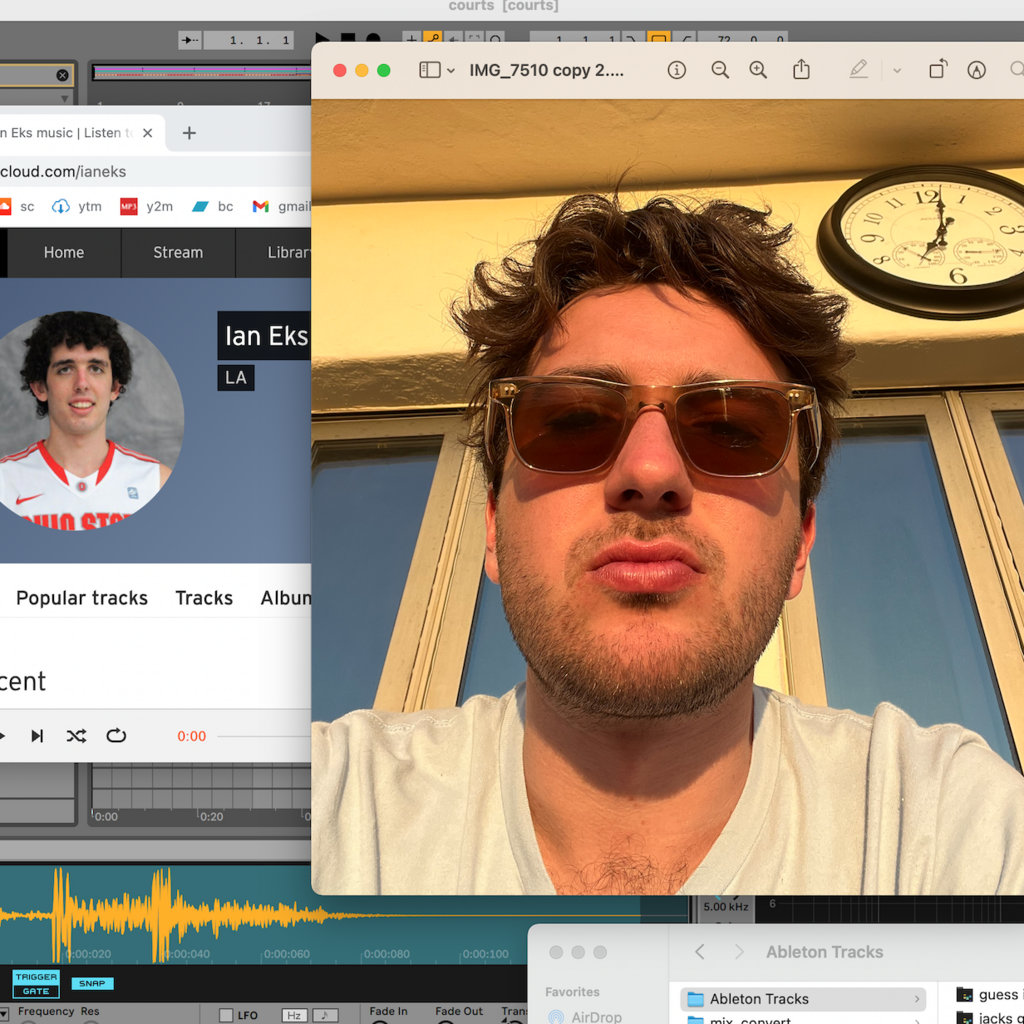Open the sidebar view dropdown in Preview
This screenshot has height=1024, width=1024.
tap(436, 70)
